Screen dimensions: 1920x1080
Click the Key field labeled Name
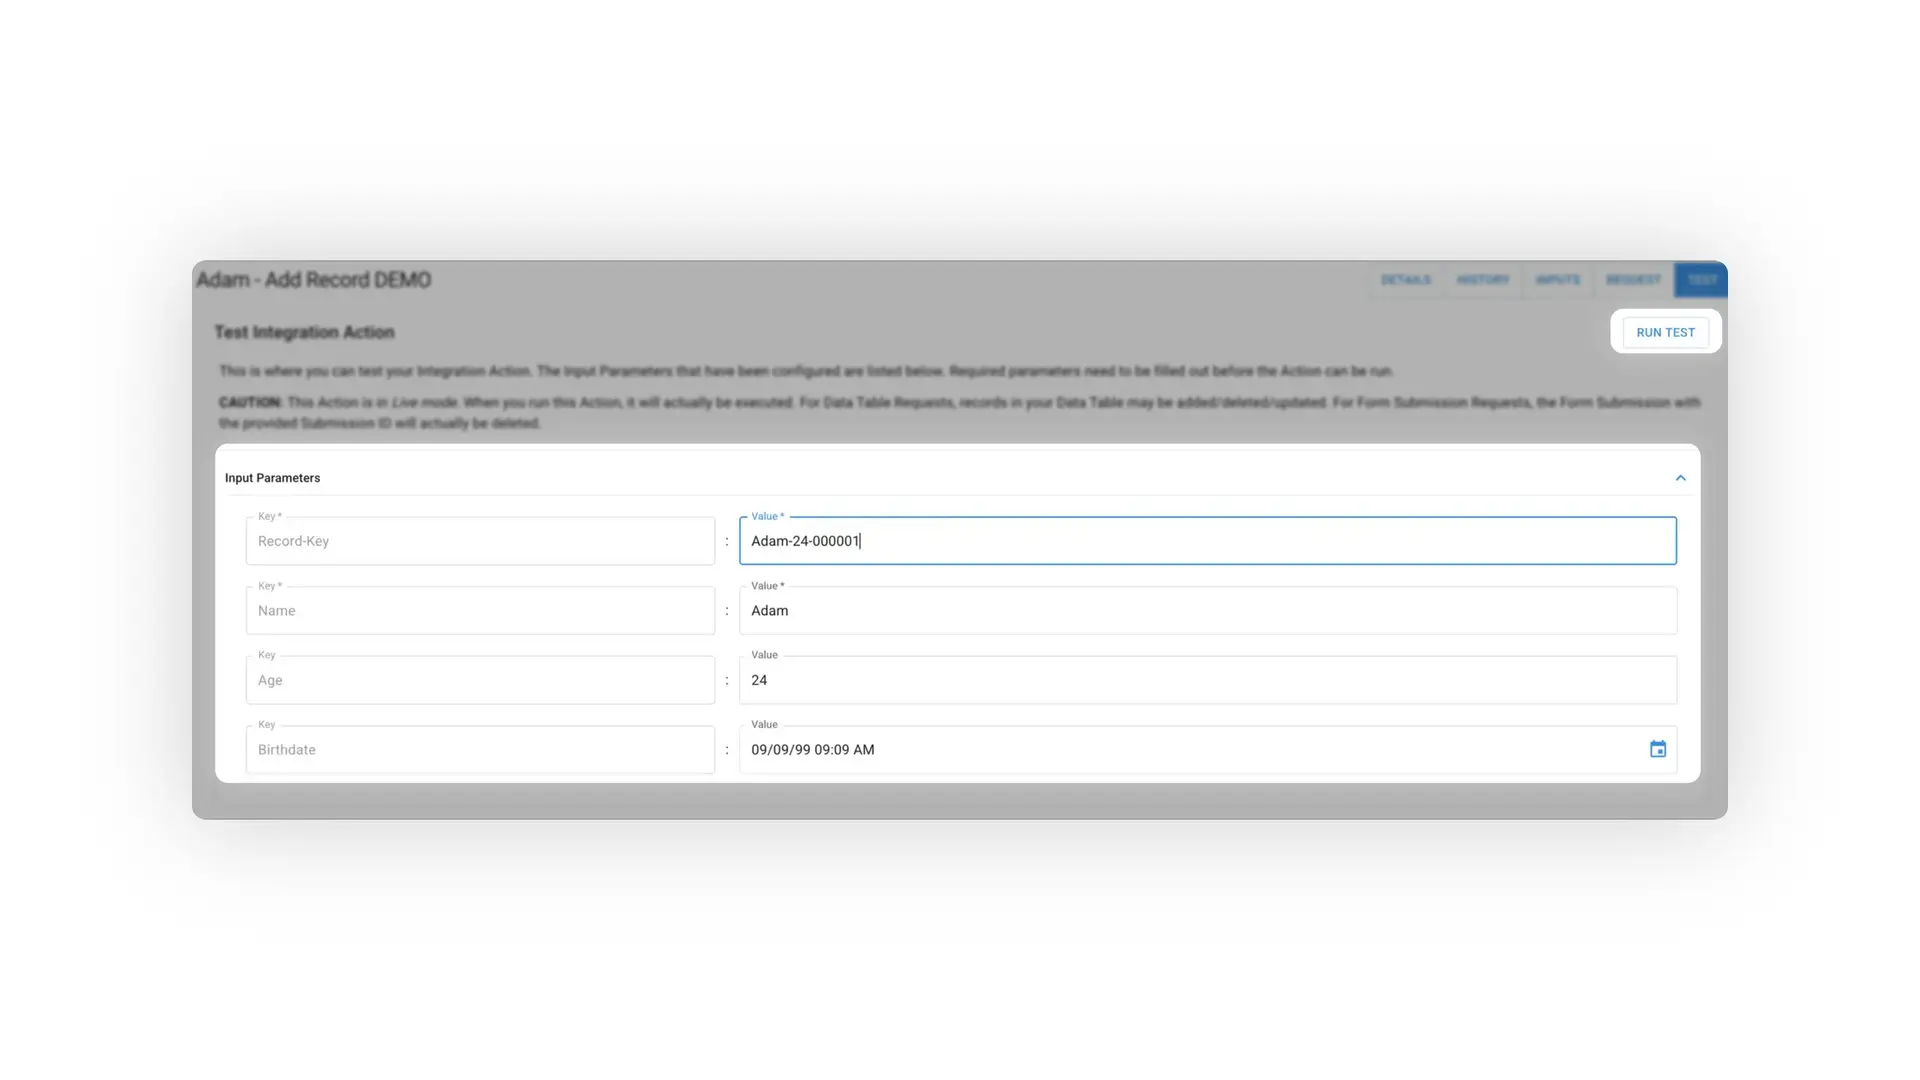click(x=480, y=610)
